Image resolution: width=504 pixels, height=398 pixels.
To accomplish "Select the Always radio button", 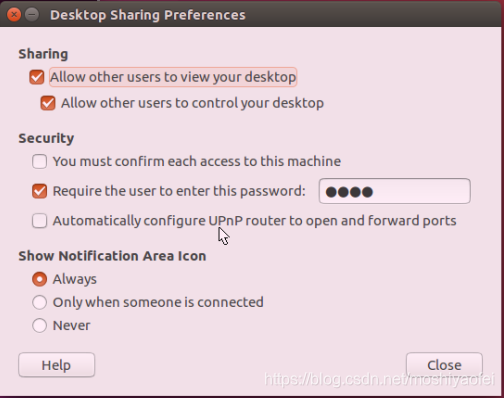I will (x=39, y=279).
